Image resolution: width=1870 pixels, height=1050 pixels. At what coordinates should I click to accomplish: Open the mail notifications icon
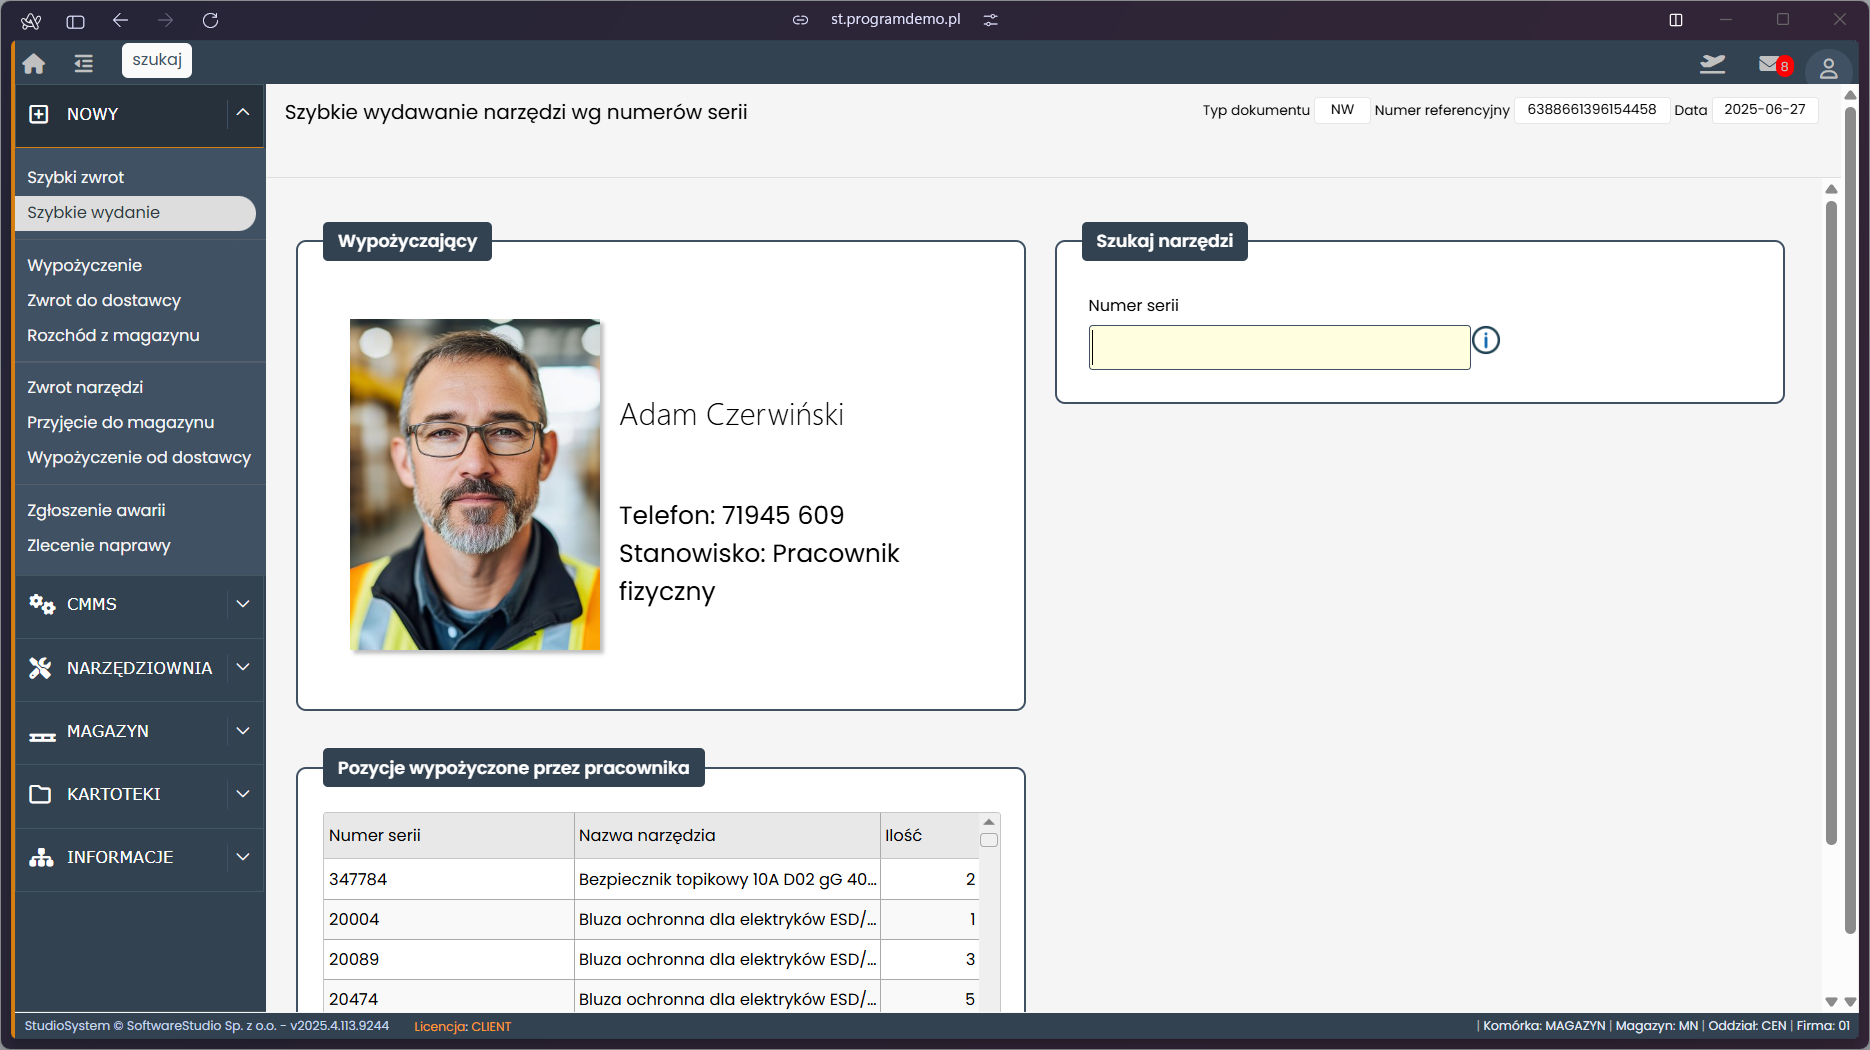coord(1770,64)
